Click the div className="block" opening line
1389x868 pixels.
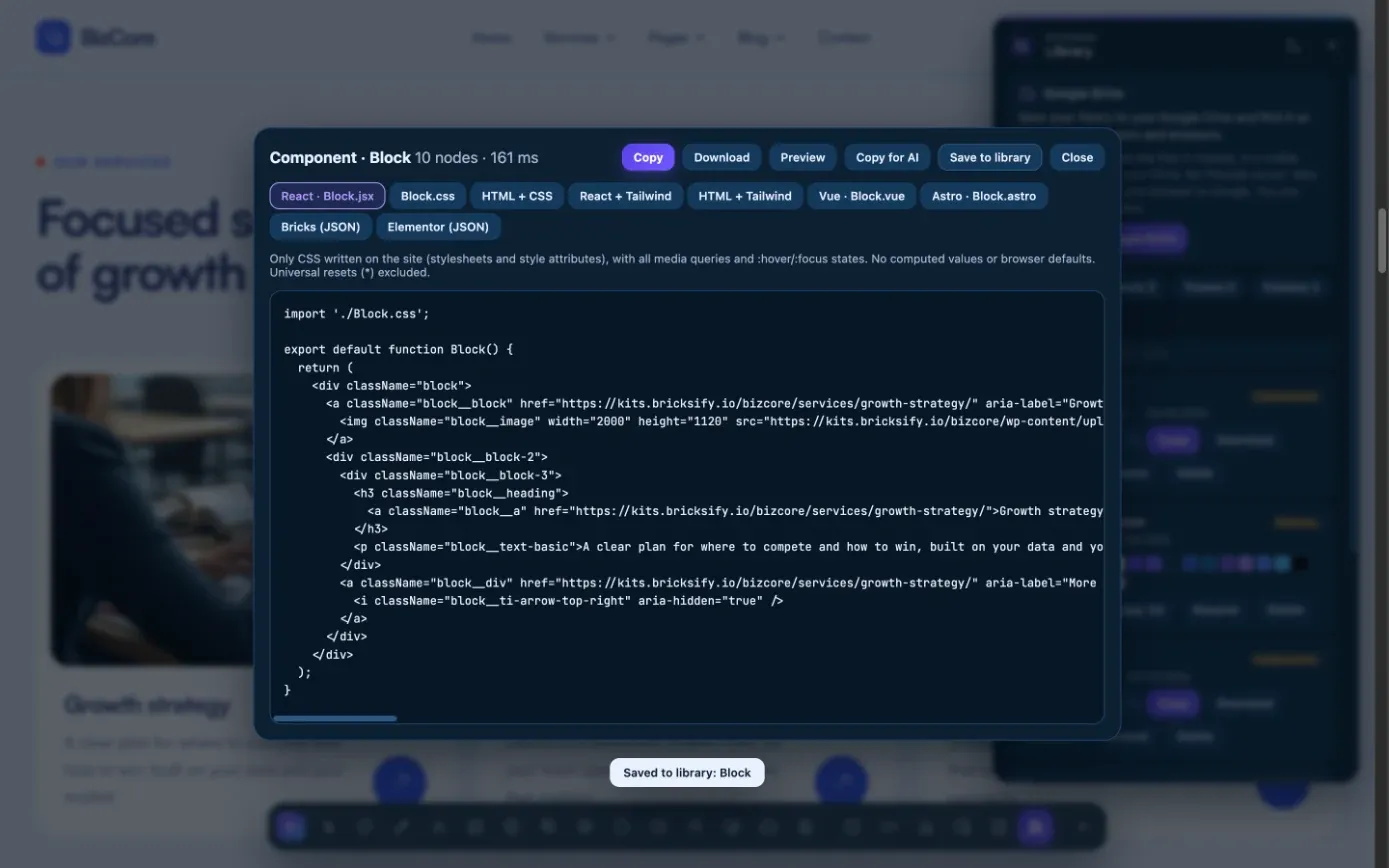click(x=391, y=385)
